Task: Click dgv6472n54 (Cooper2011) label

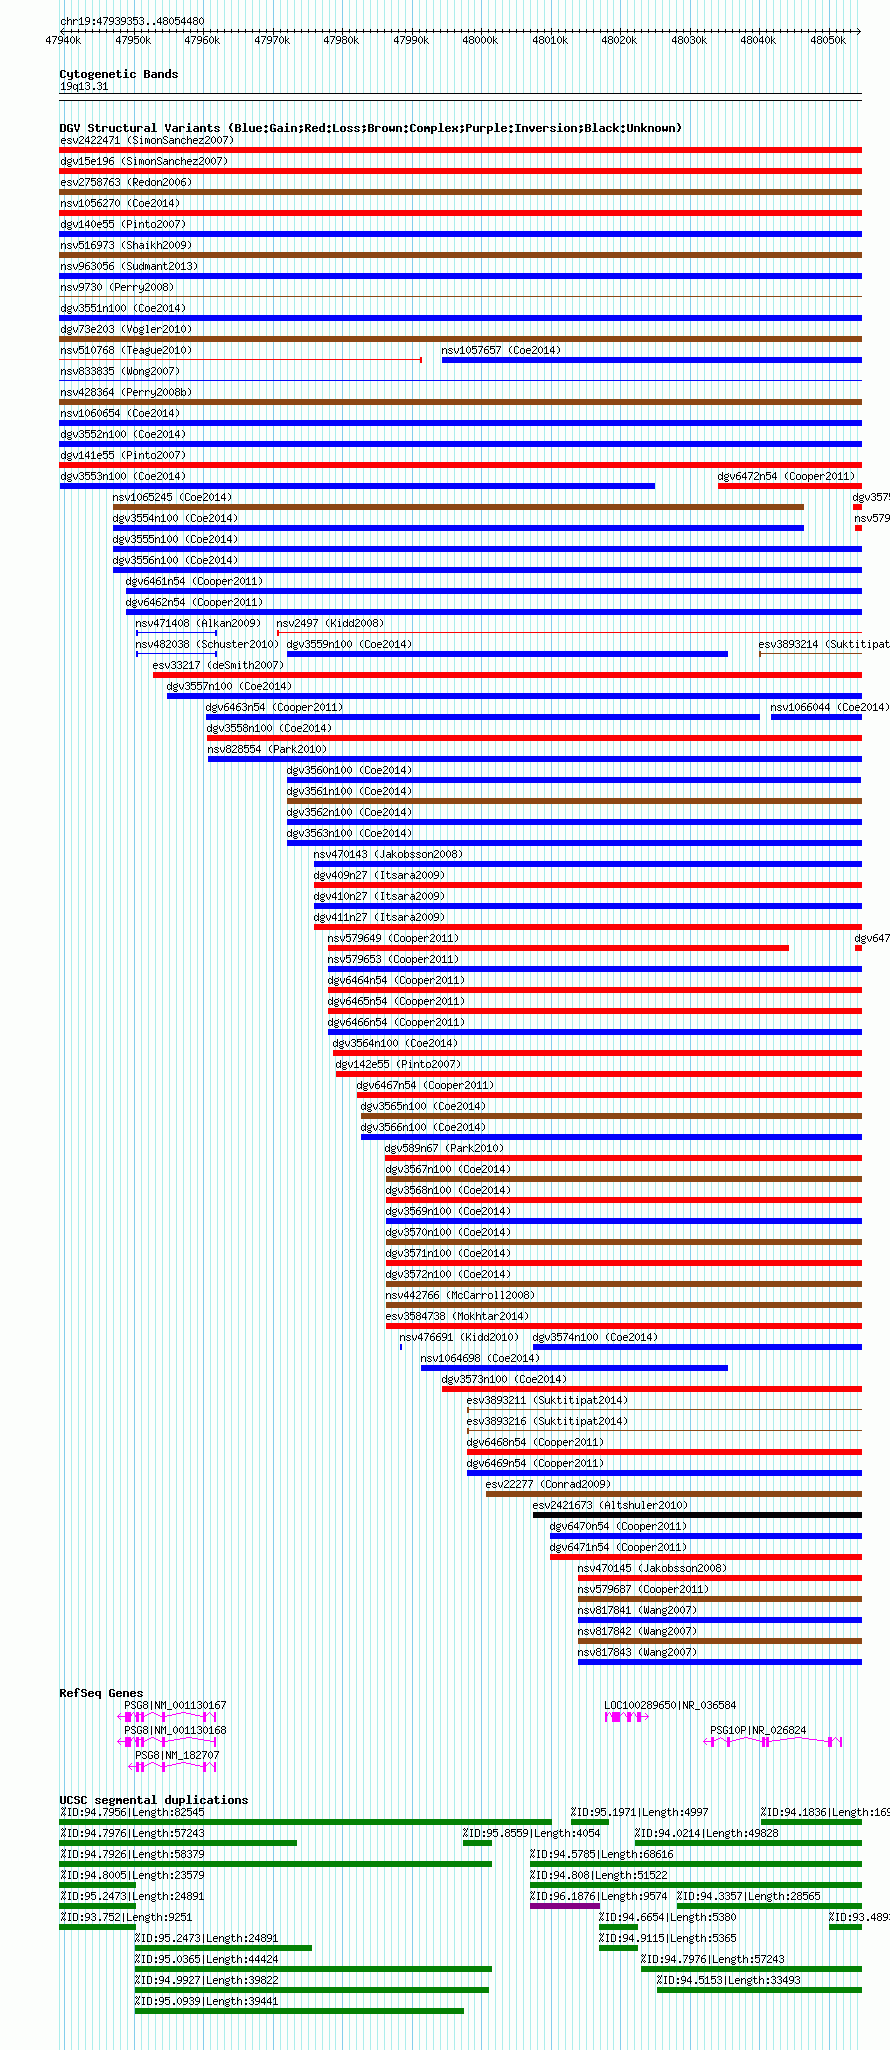Action: click(786, 476)
